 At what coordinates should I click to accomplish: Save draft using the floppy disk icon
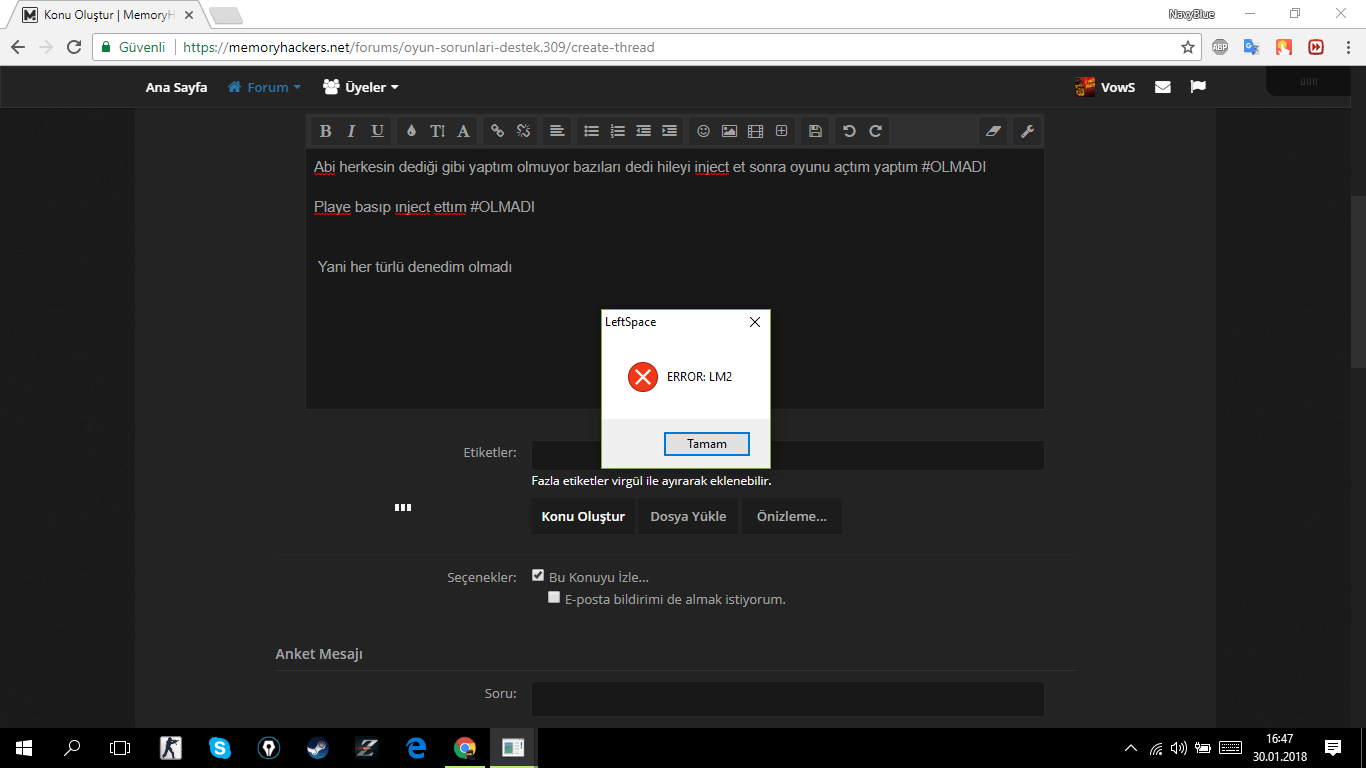coord(815,131)
